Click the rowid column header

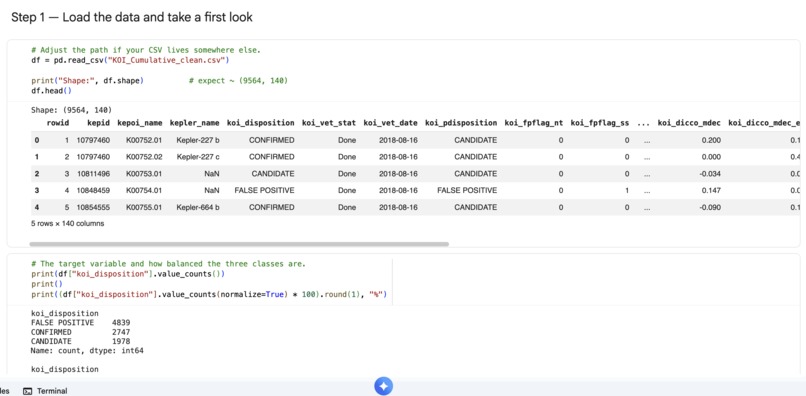(58, 123)
